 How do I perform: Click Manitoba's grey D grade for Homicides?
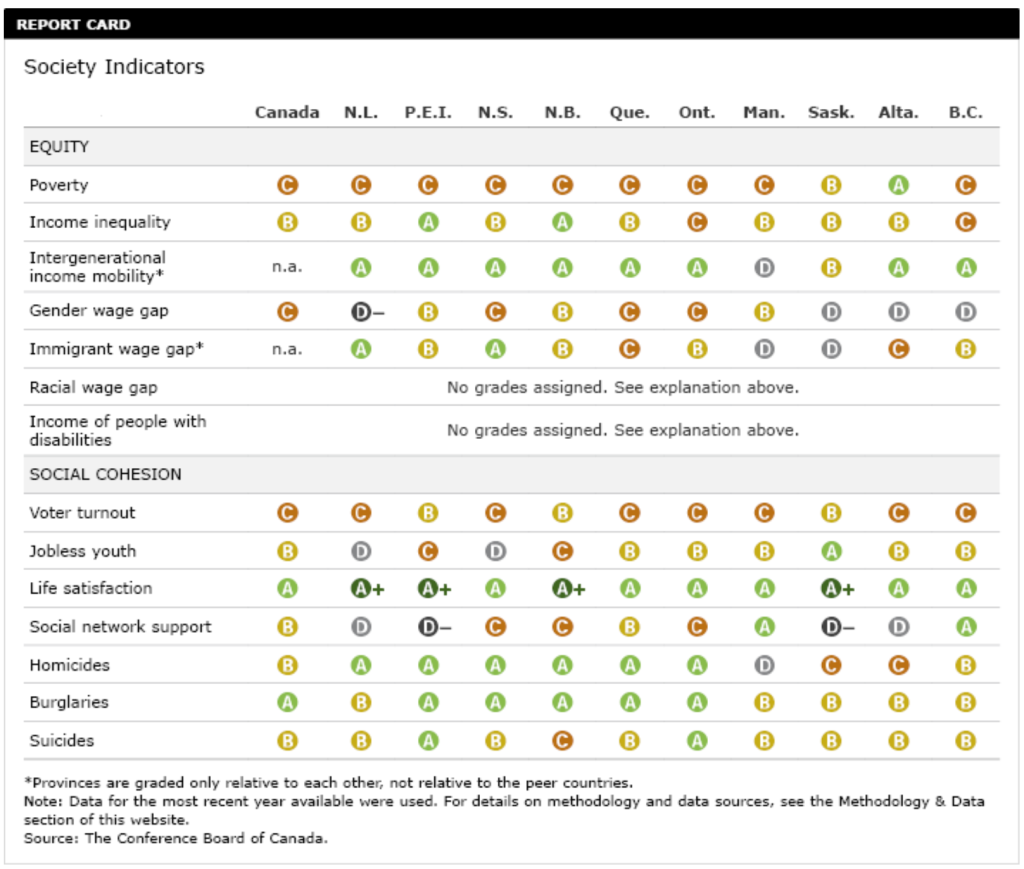coord(764,665)
